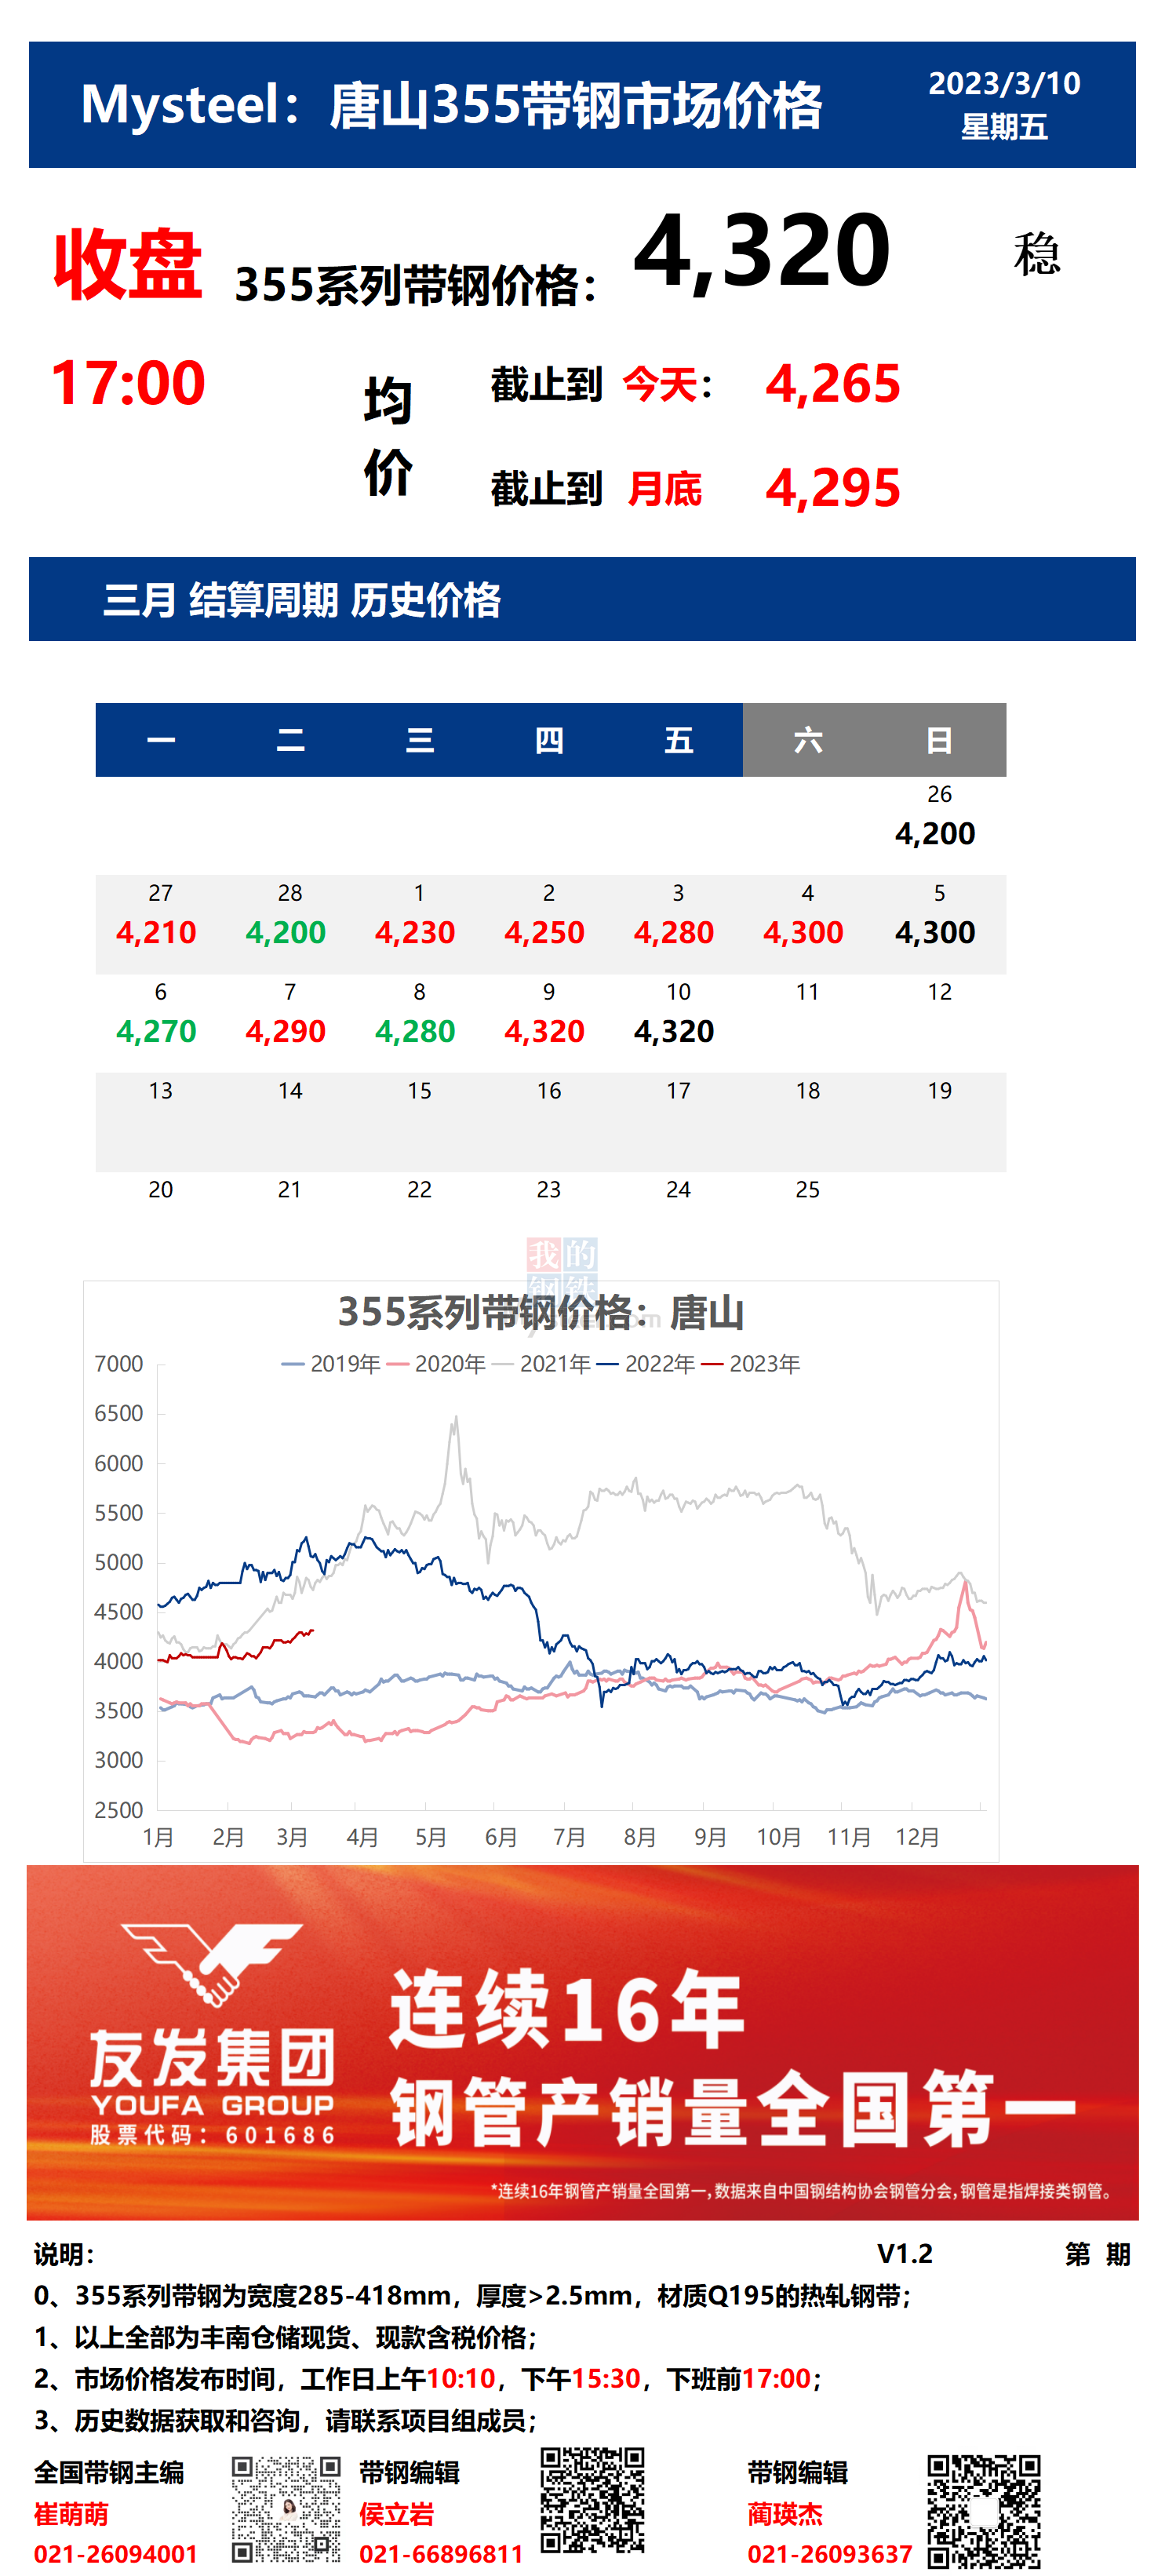Click phone number 021-66896811
This screenshot has height=2576, width=1165.
pyautogui.click(x=441, y=2554)
